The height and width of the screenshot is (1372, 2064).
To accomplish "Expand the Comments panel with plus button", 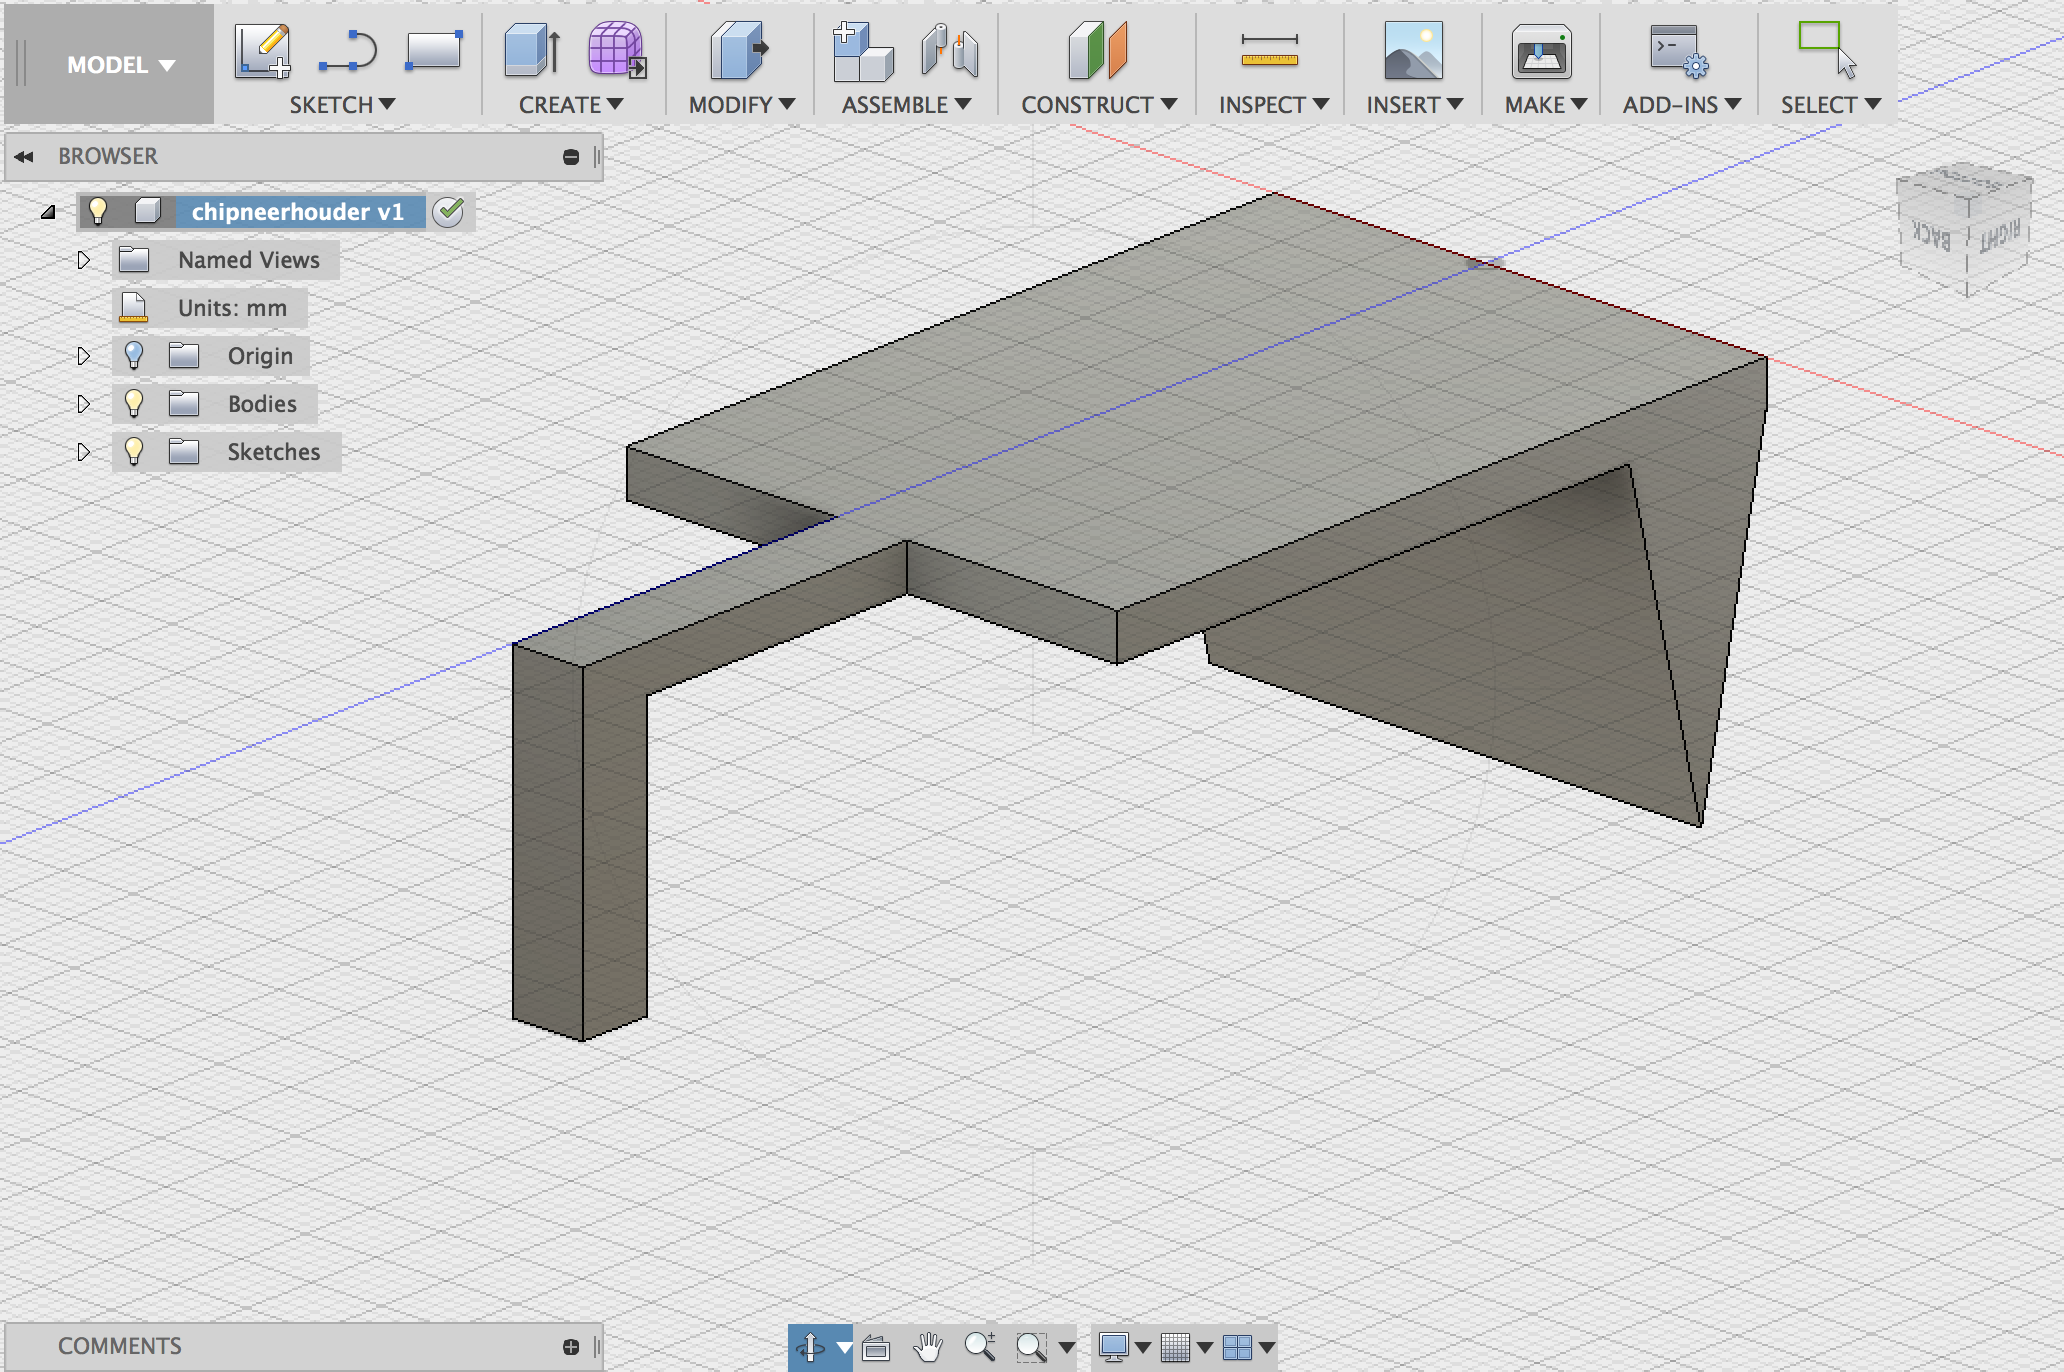I will pyautogui.click(x=571, y=1347).
